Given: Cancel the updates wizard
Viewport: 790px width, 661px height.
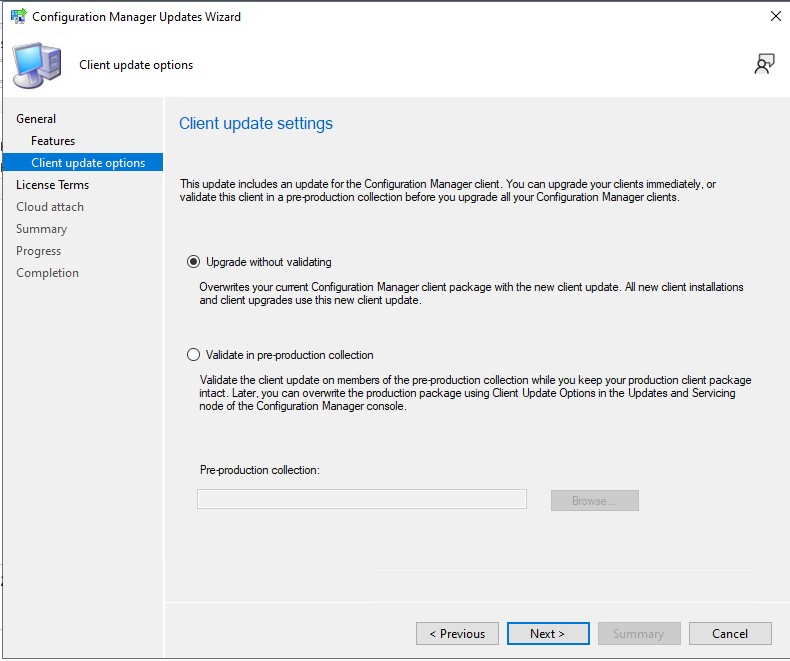Looking at the screenshot, I should (x=730, y=634).
